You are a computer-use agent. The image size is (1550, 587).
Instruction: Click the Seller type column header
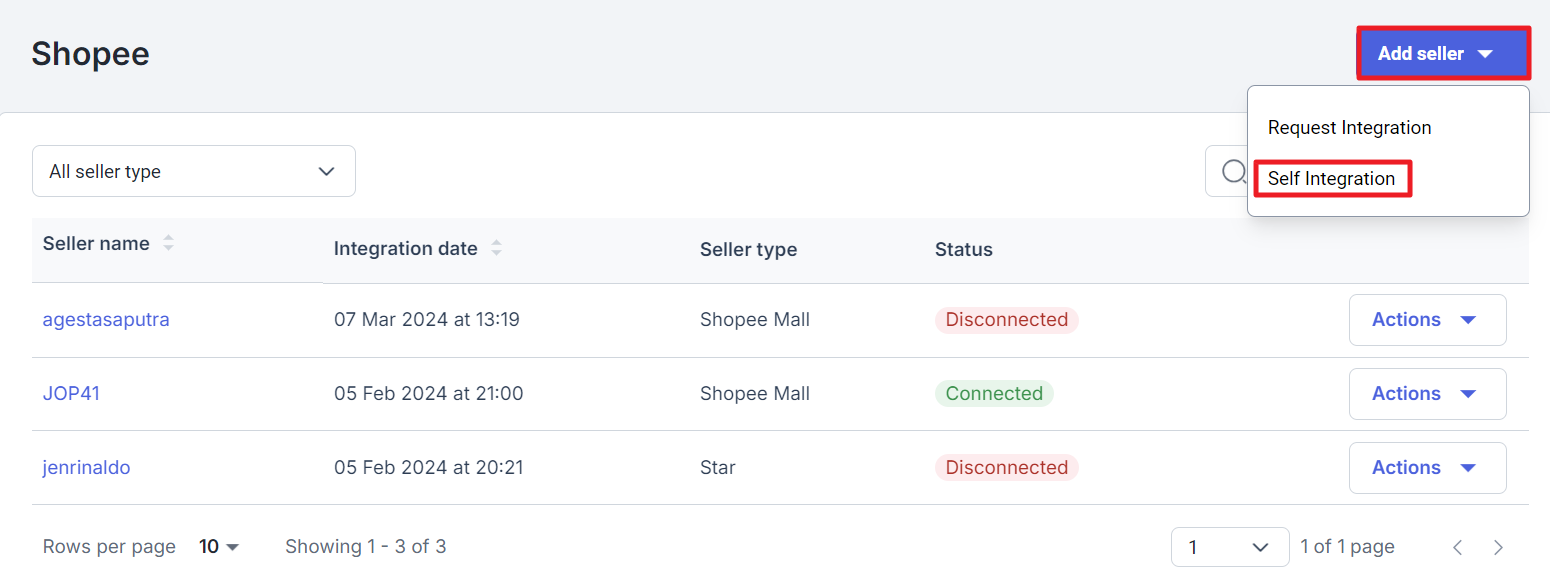tap(748, 250)
